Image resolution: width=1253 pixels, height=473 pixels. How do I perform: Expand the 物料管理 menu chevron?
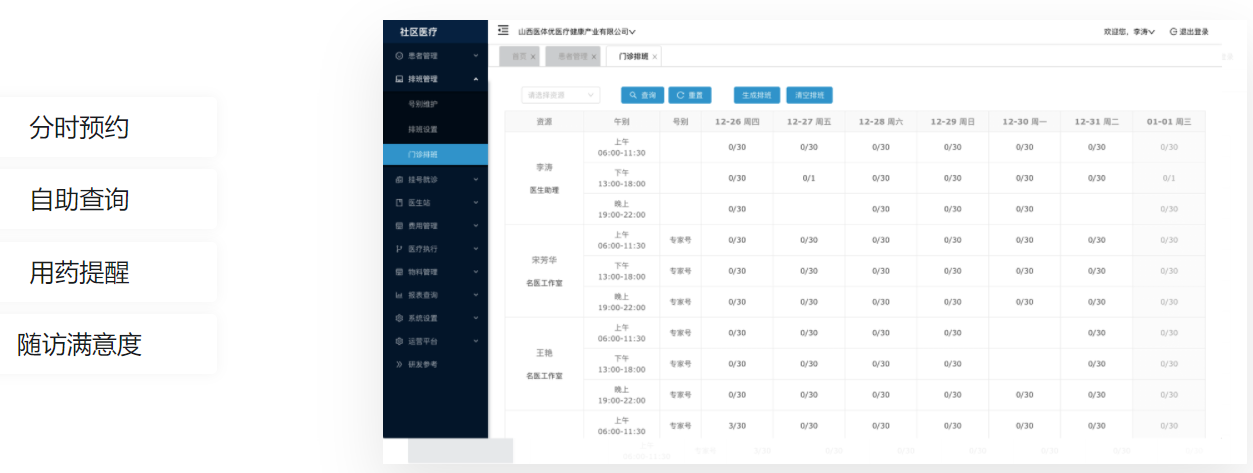coord(476,272)
